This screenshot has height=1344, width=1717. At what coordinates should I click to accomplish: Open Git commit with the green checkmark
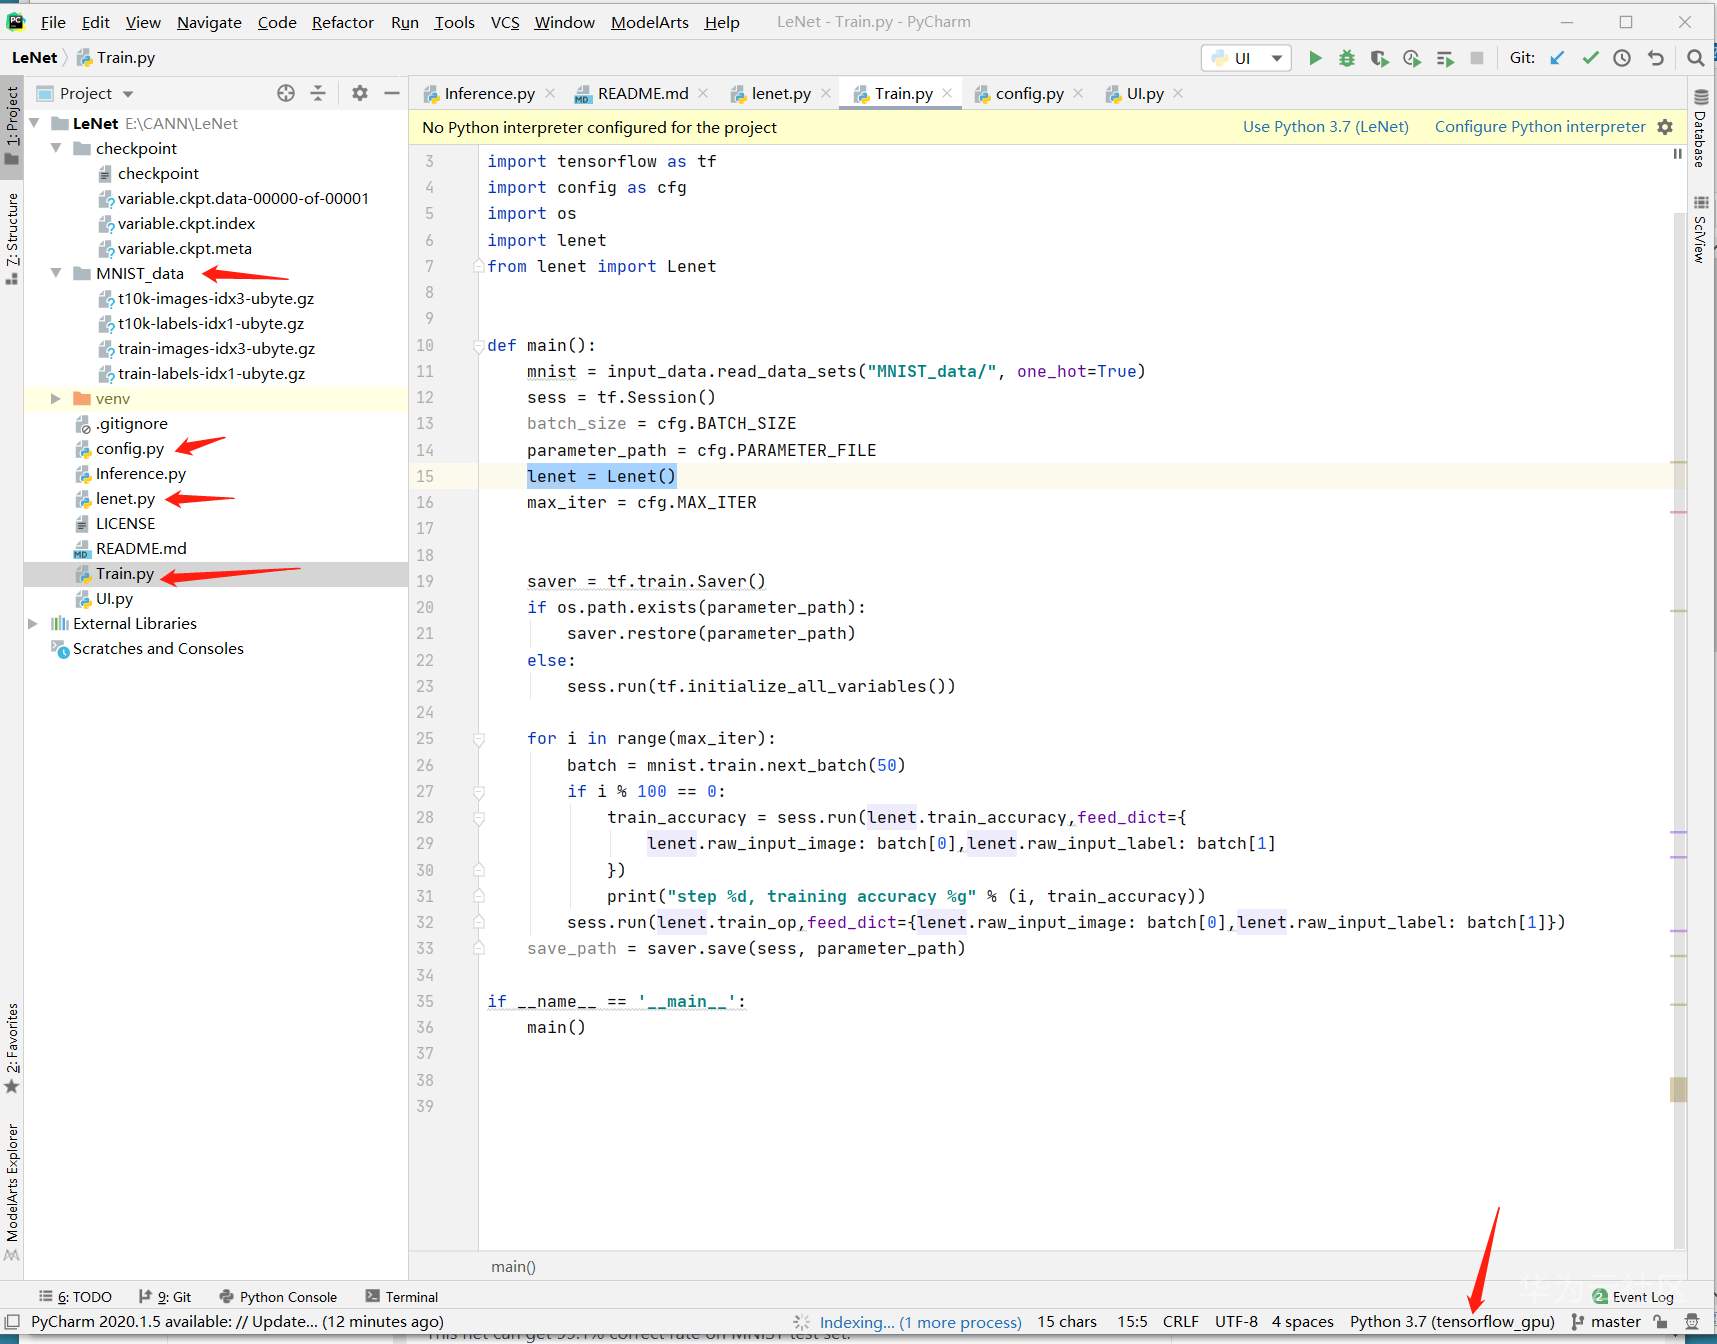coord(1590,58)
